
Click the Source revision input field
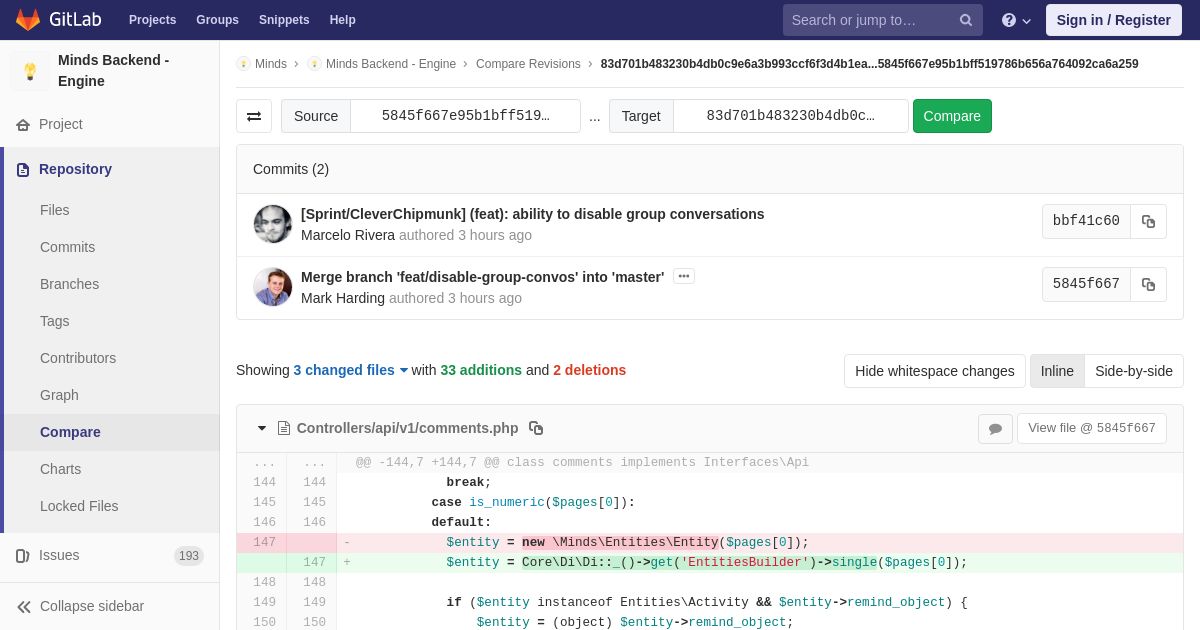465,116
